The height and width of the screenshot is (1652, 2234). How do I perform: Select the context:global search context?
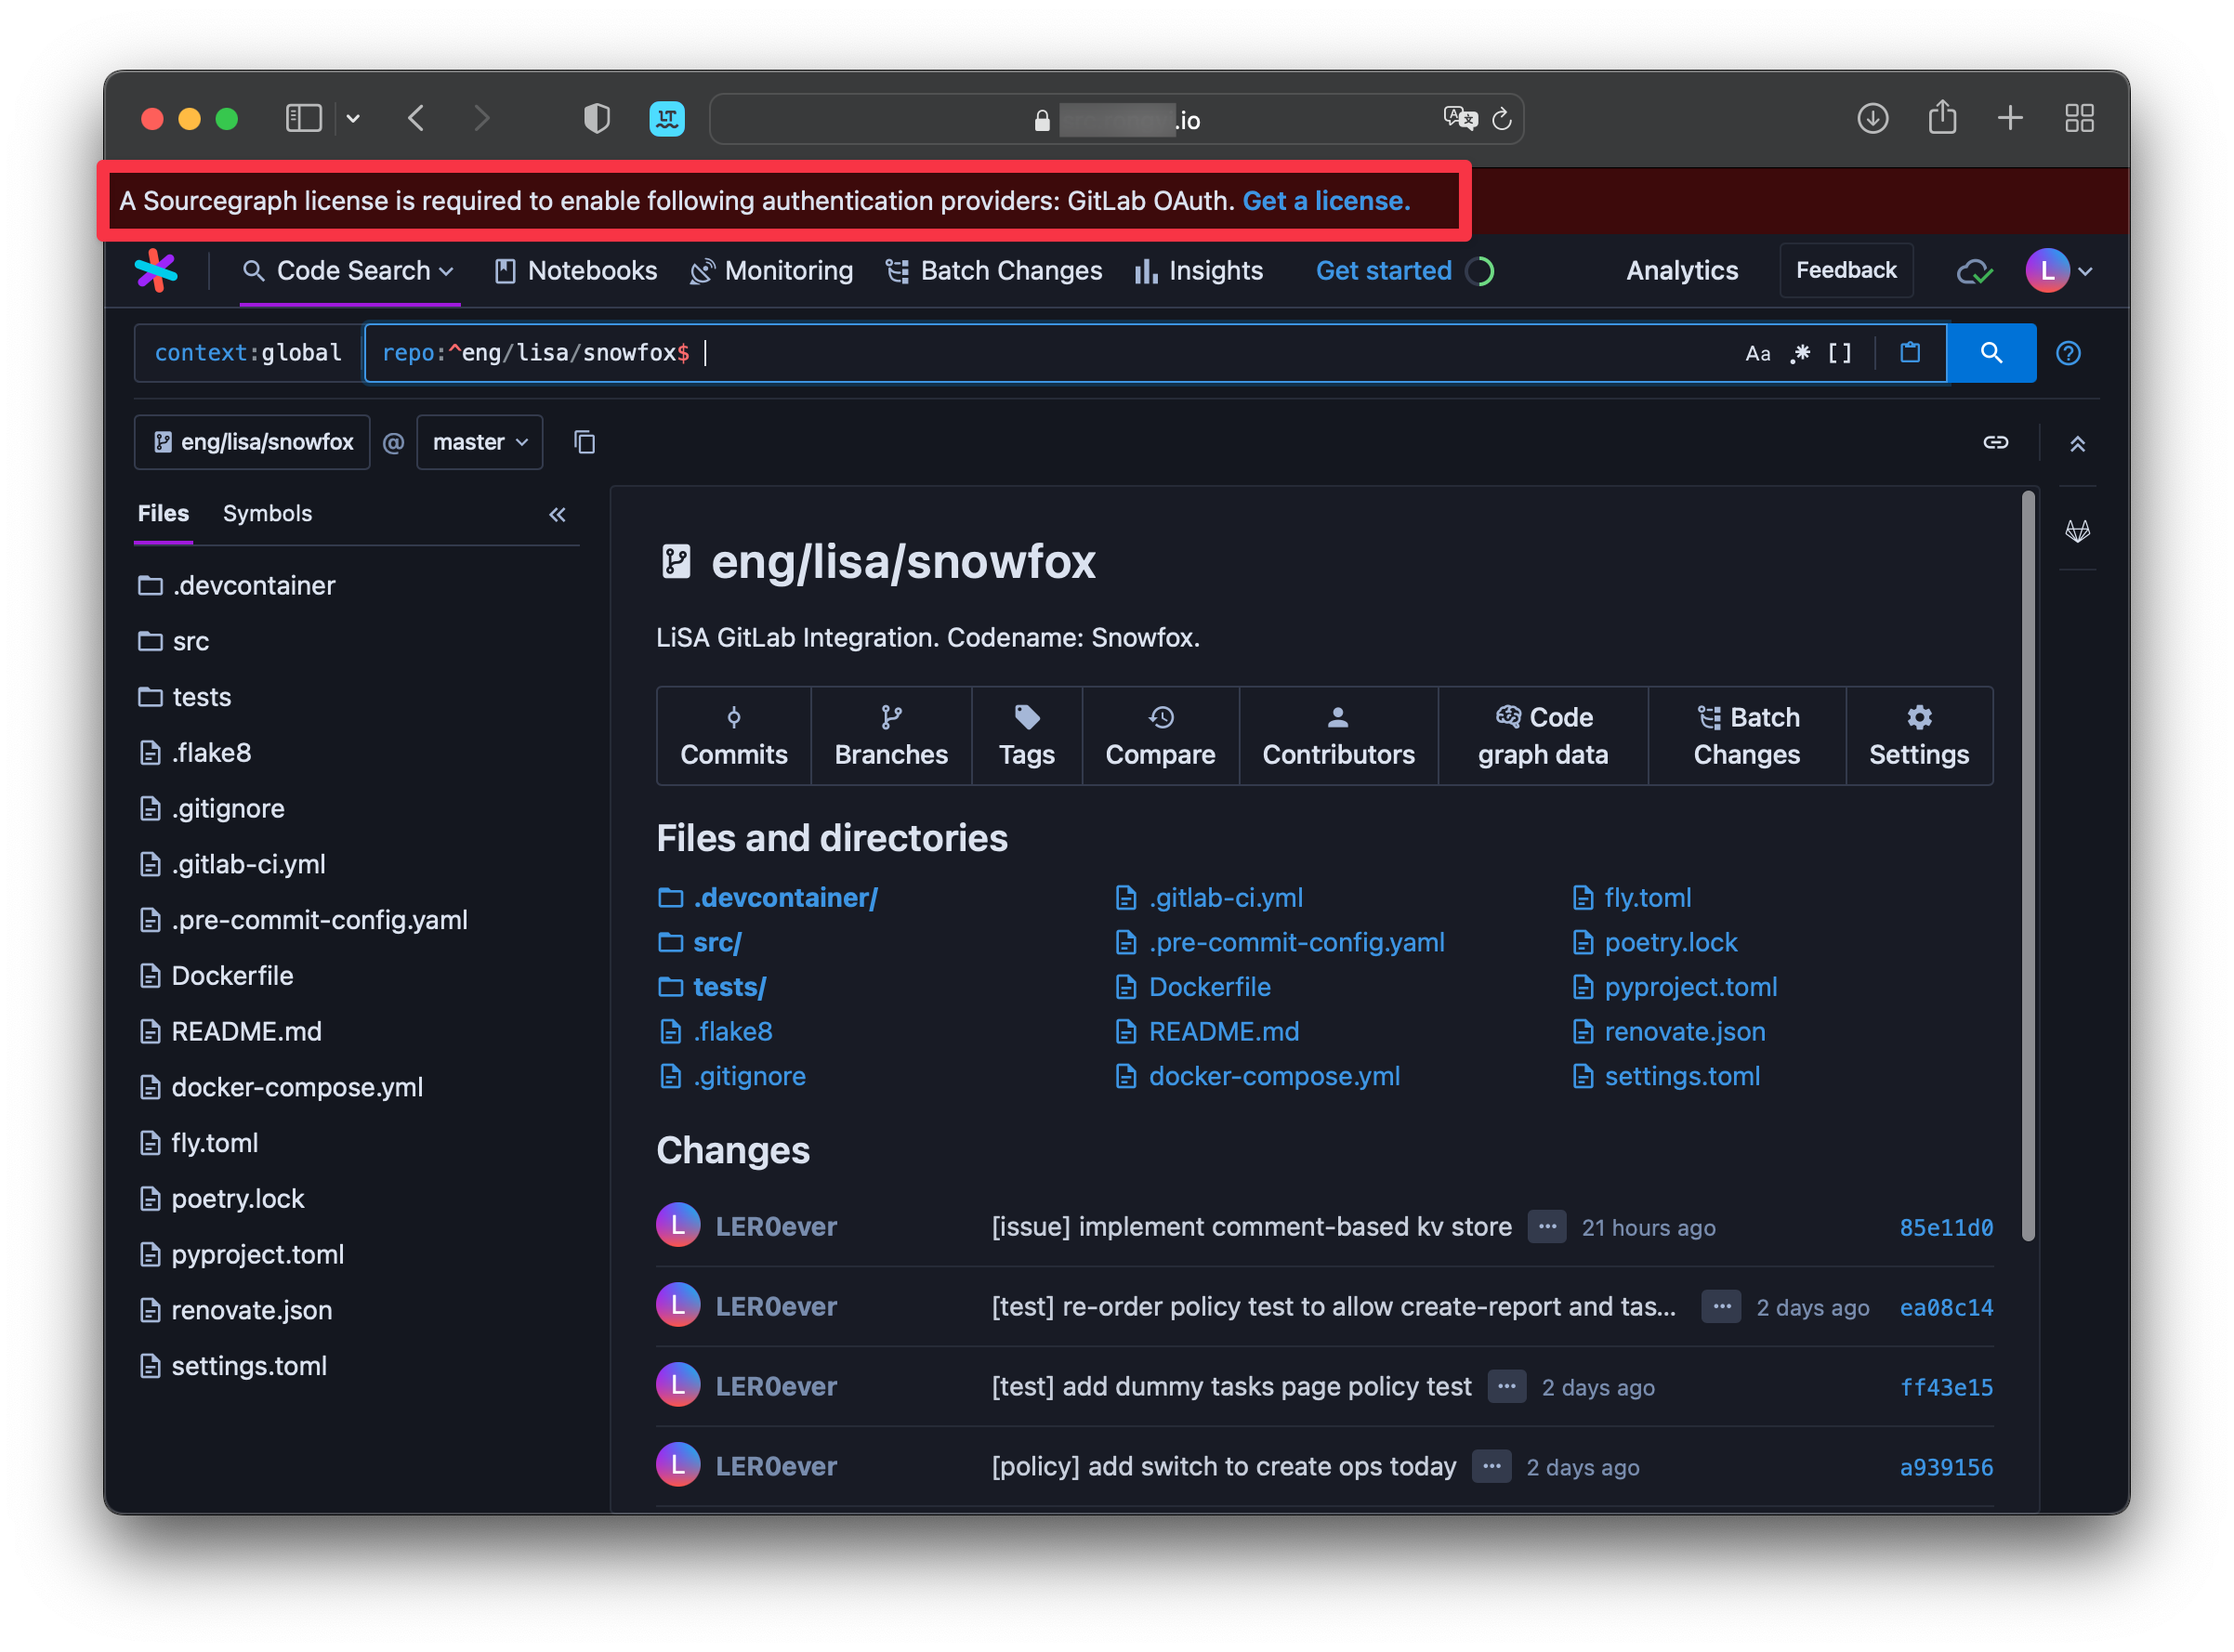[248, 353]
